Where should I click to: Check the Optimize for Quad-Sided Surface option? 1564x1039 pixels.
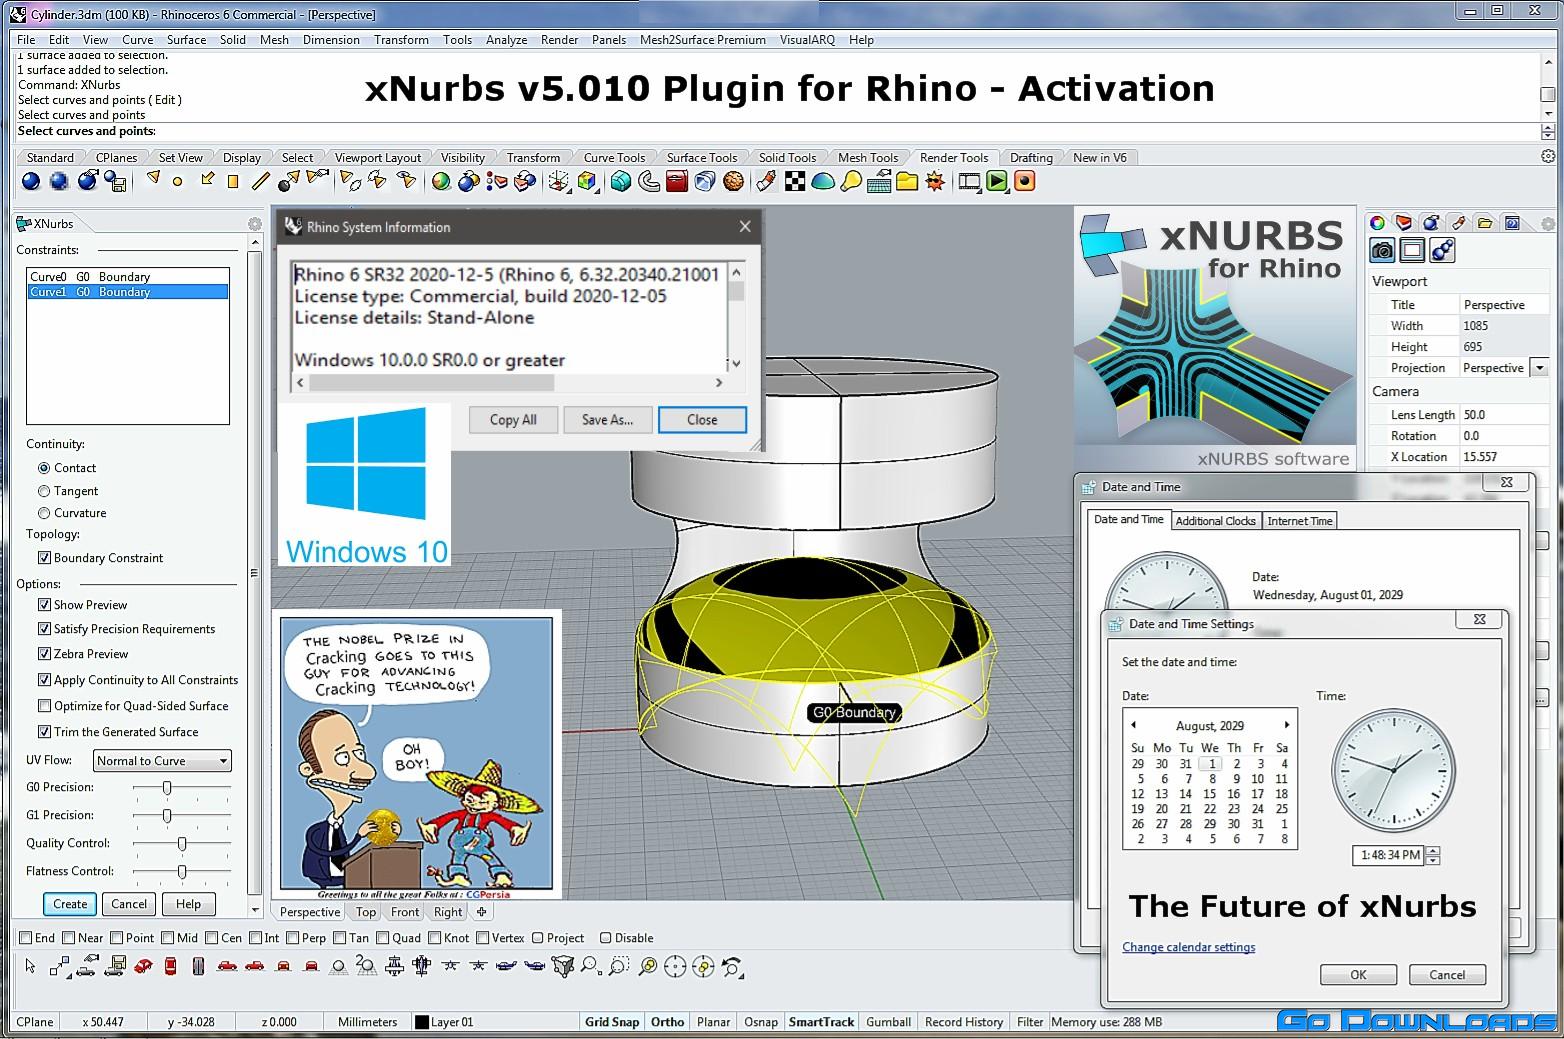pos(45,705)
